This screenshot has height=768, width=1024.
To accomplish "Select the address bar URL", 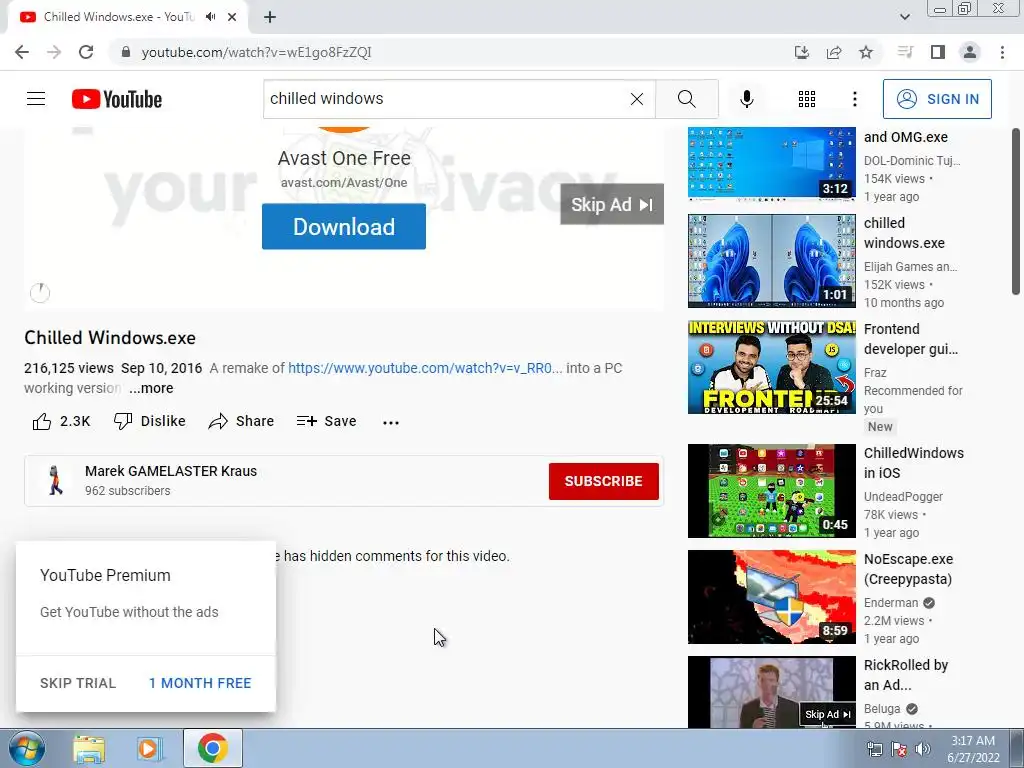I will (x=256, y=52).
